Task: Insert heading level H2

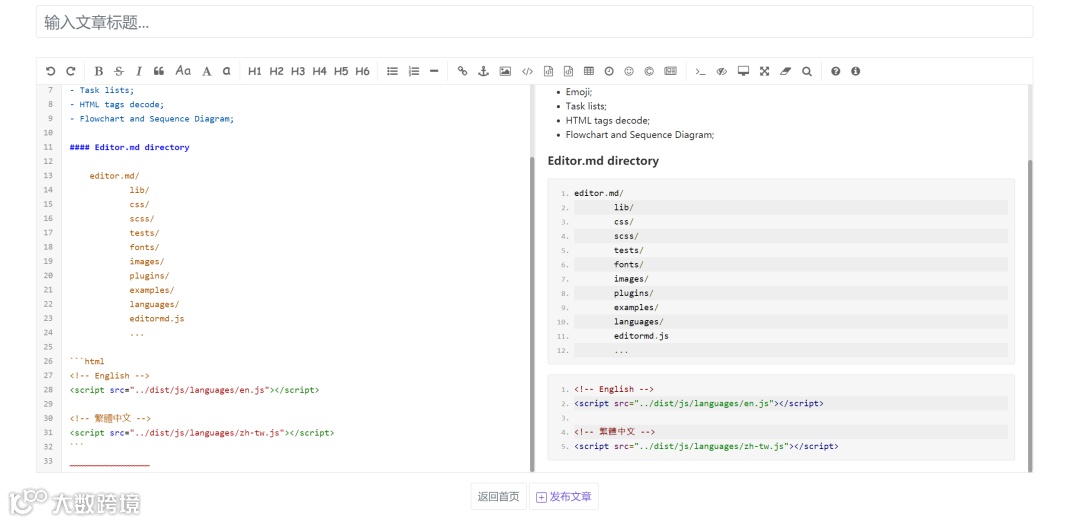Action: (x=276, y=71)
